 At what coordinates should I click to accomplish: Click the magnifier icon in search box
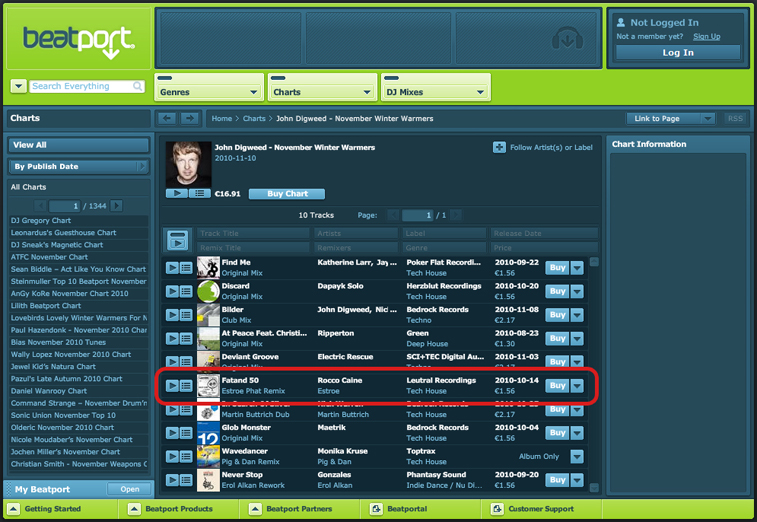(138, 87)
